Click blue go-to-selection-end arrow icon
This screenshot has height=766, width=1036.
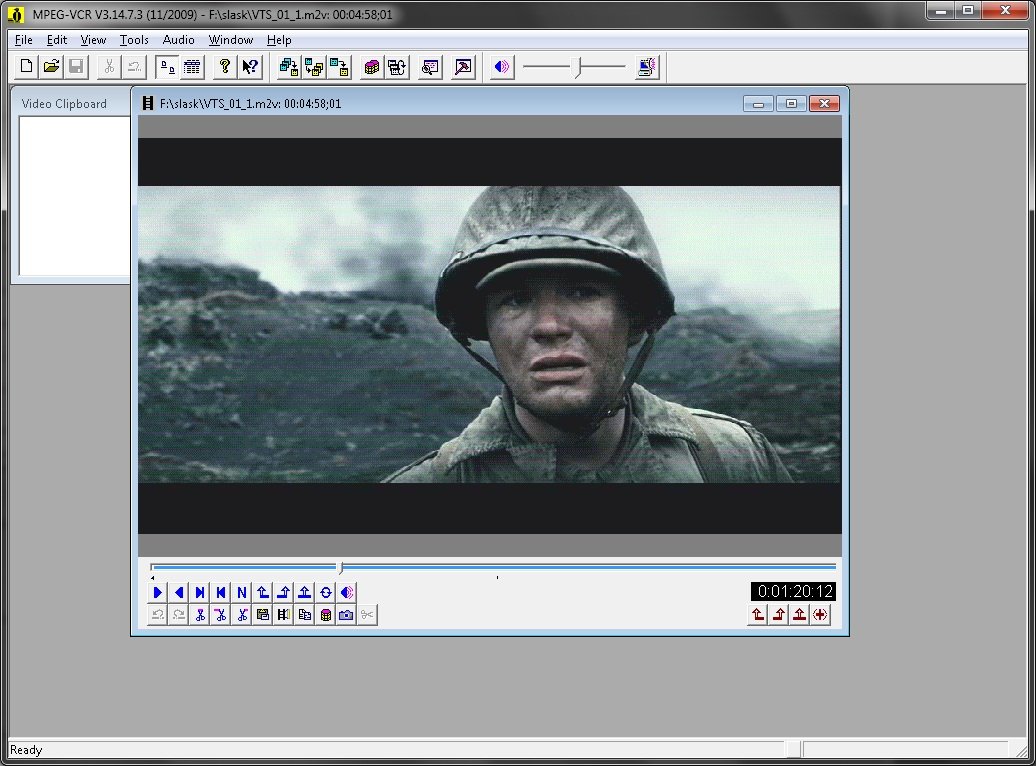[x=284, y=592]
